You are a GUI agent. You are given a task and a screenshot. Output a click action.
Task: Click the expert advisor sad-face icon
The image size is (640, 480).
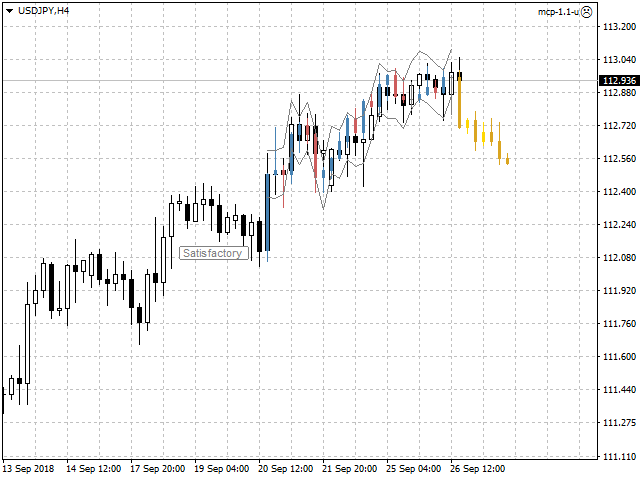(x=587, y=11)
